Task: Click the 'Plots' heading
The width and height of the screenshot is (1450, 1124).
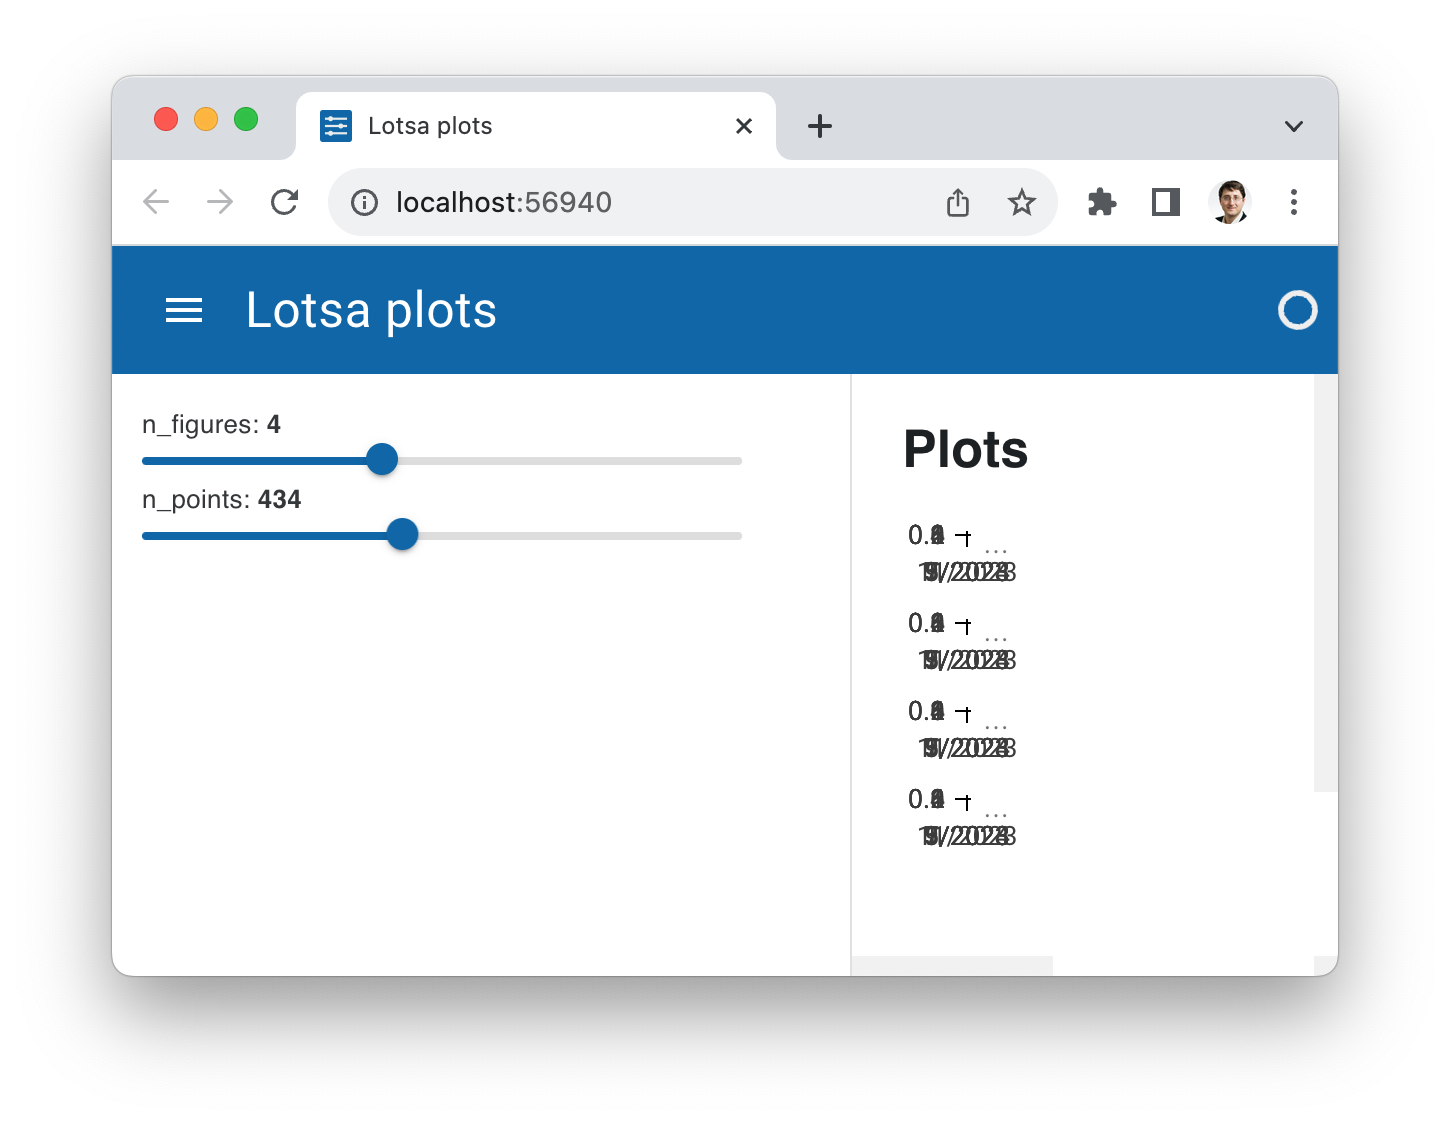Action: click(x=966, y=449)
